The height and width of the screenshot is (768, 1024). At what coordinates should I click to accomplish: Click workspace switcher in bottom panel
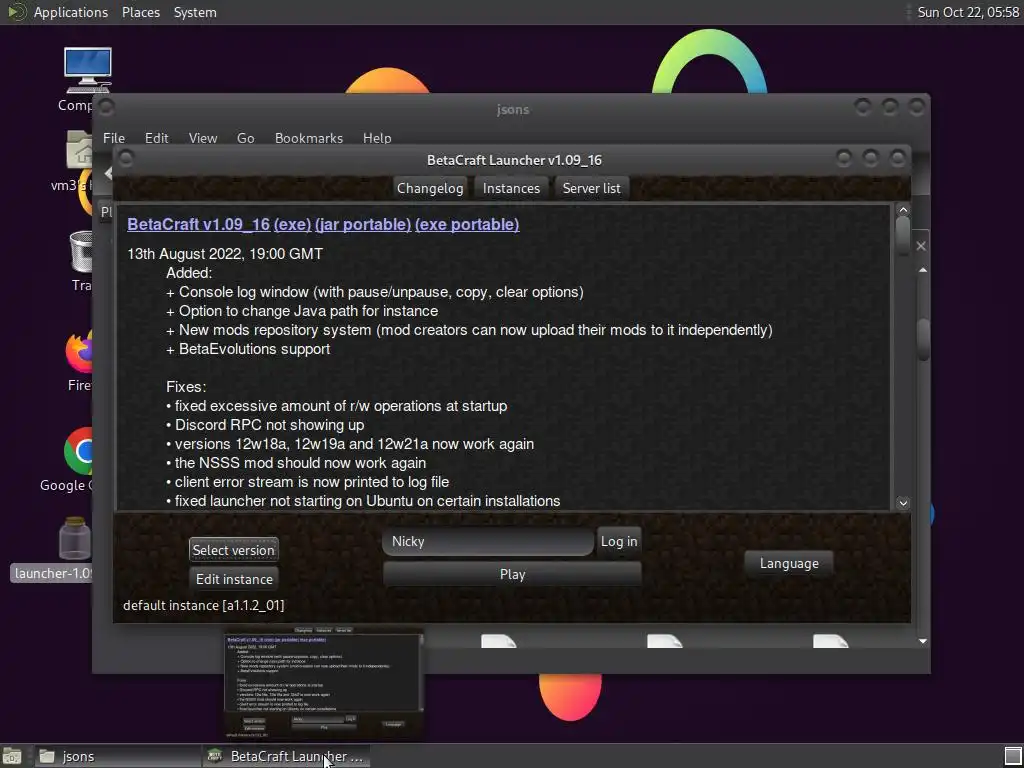point(1013,756)
